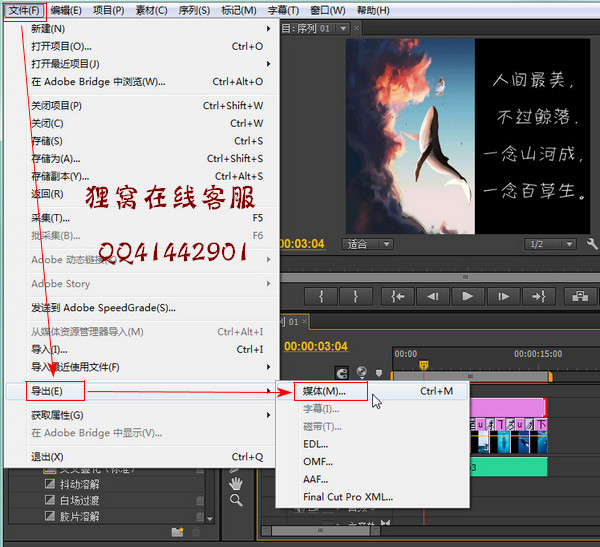
Task: Open the wrench settings icon in monitor
Action: [592, 244]
